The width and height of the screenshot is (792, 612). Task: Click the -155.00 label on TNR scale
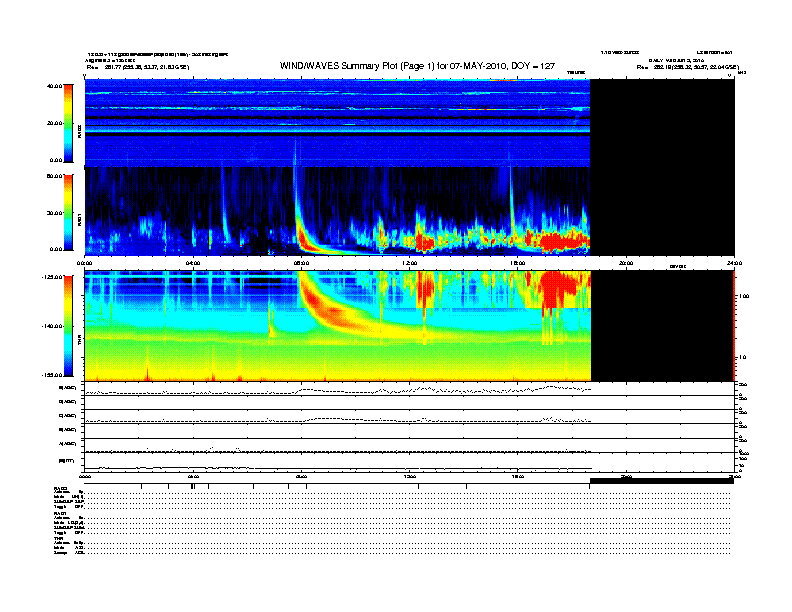point(52,375)
